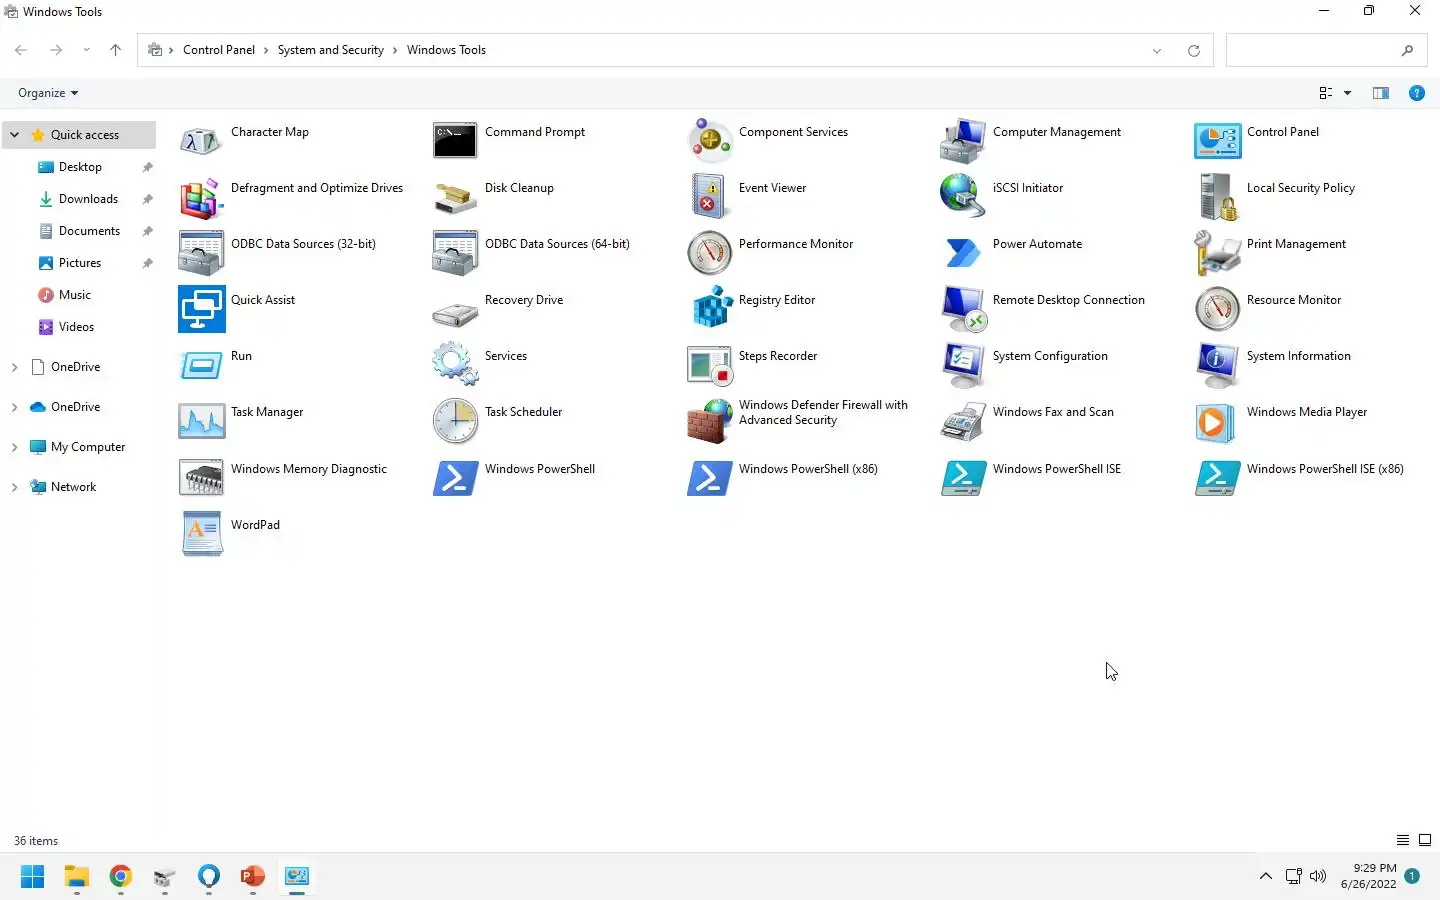Open the Help question mark button
The width and height of the screenshot is (1440, 900).
tap(1416, 93)
